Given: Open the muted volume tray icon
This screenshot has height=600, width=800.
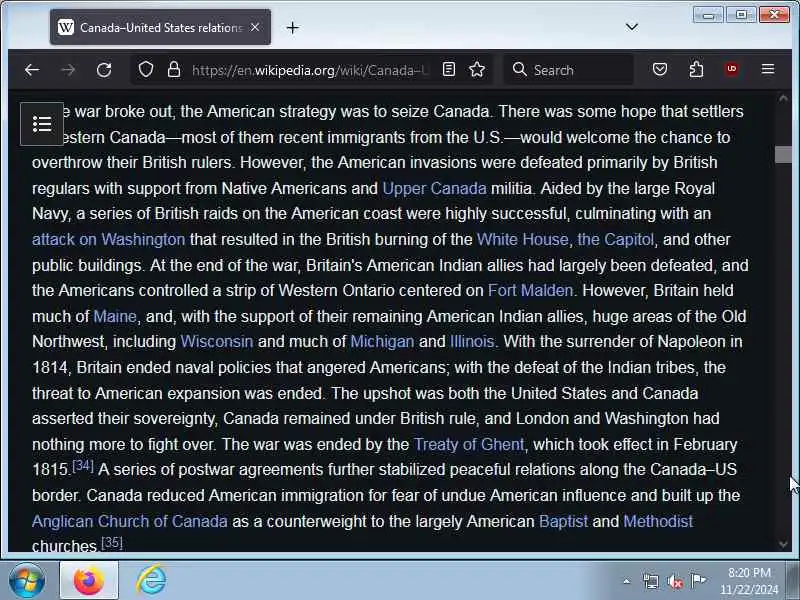Looking at the screenshot, I should (674, 581).
